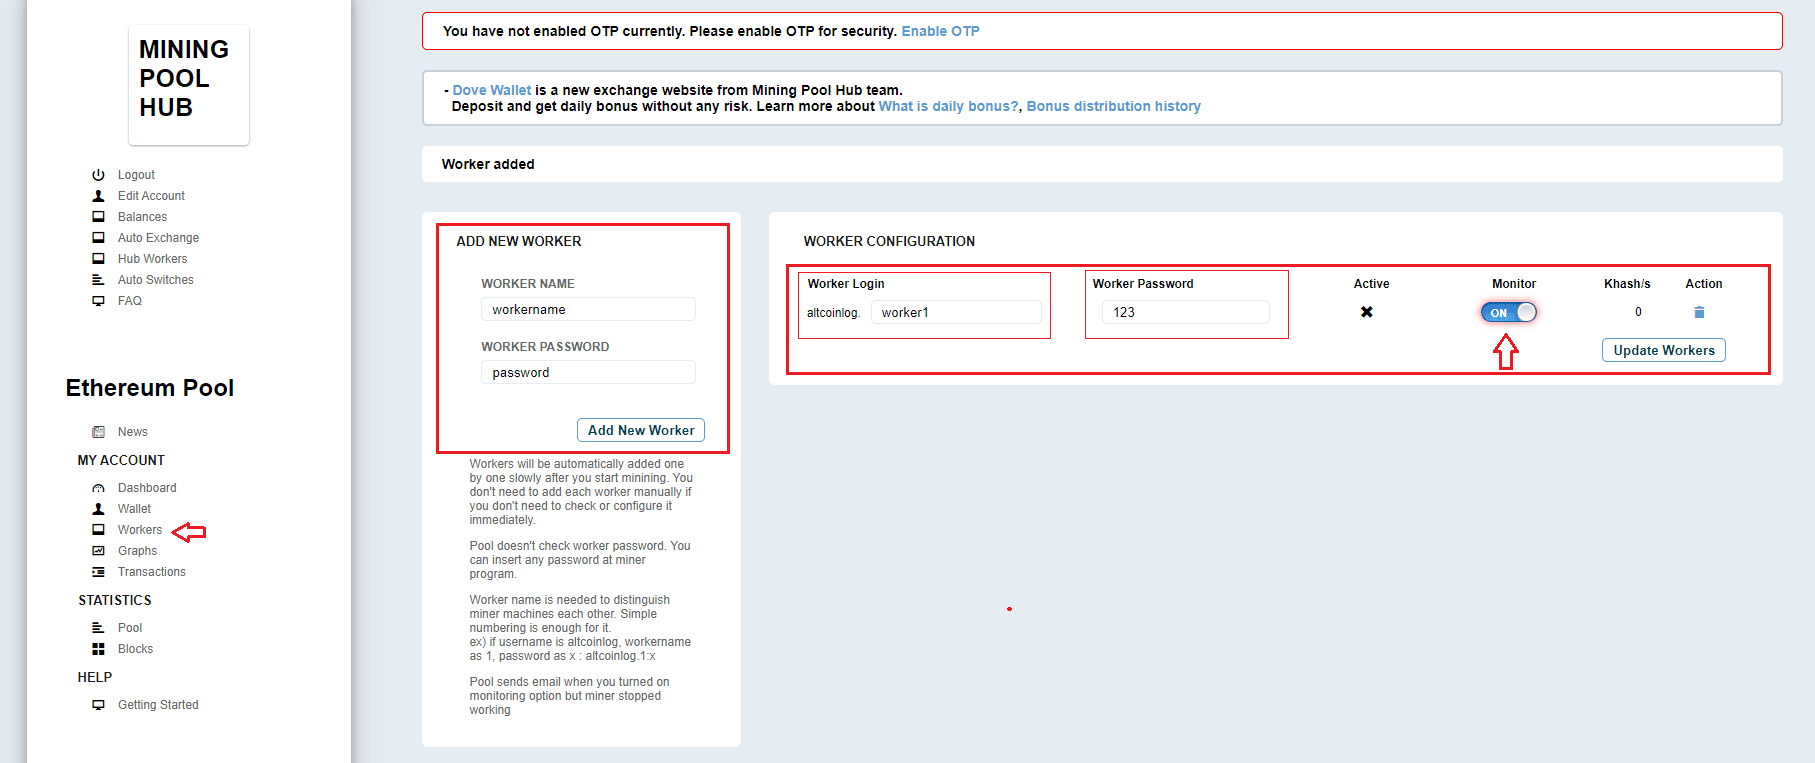Click the Graphs chart icon

98,551
